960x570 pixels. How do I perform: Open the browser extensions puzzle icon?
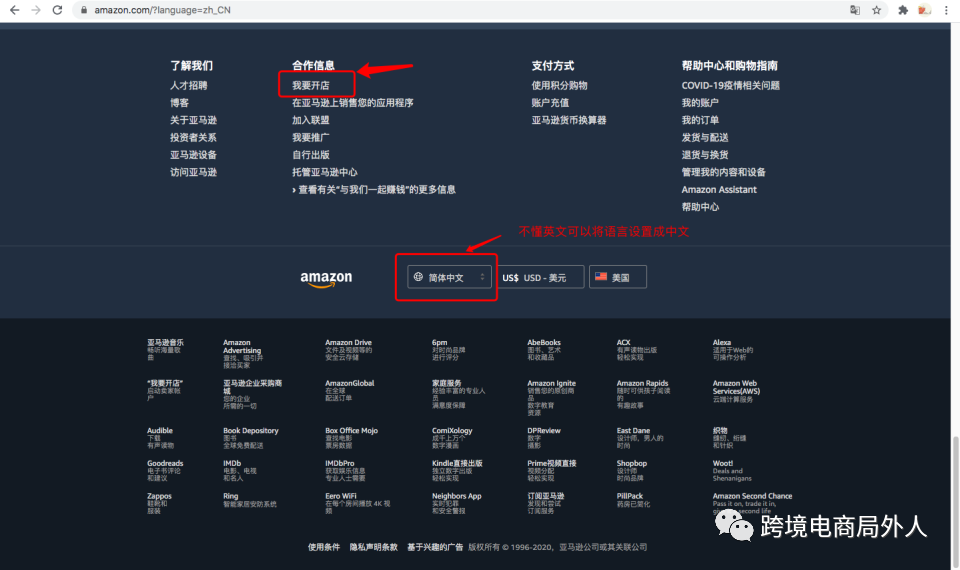point(902,10)
